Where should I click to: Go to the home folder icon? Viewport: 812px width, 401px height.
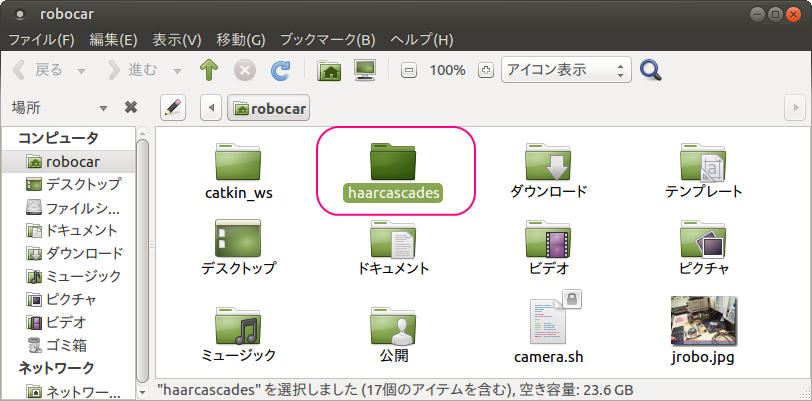[x=329, y=70]
